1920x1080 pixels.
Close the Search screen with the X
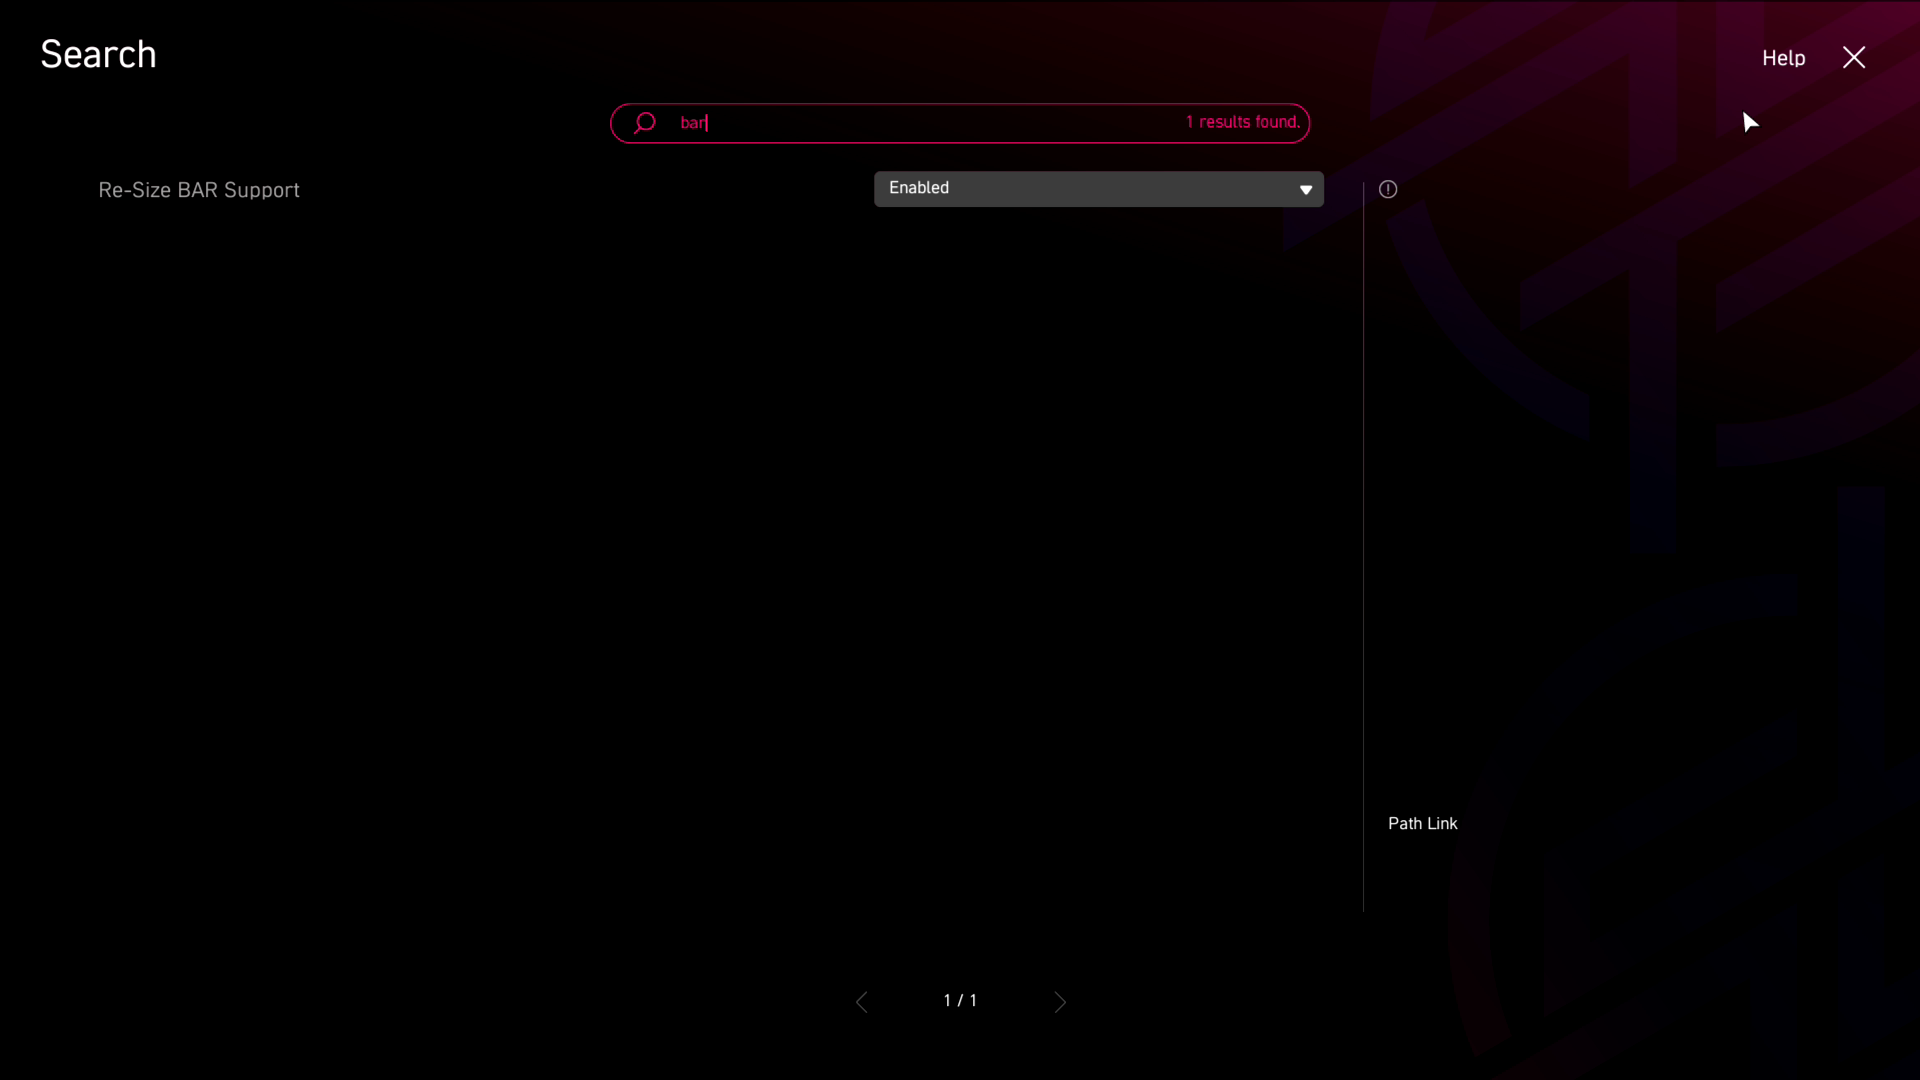tap(1854, 57)
